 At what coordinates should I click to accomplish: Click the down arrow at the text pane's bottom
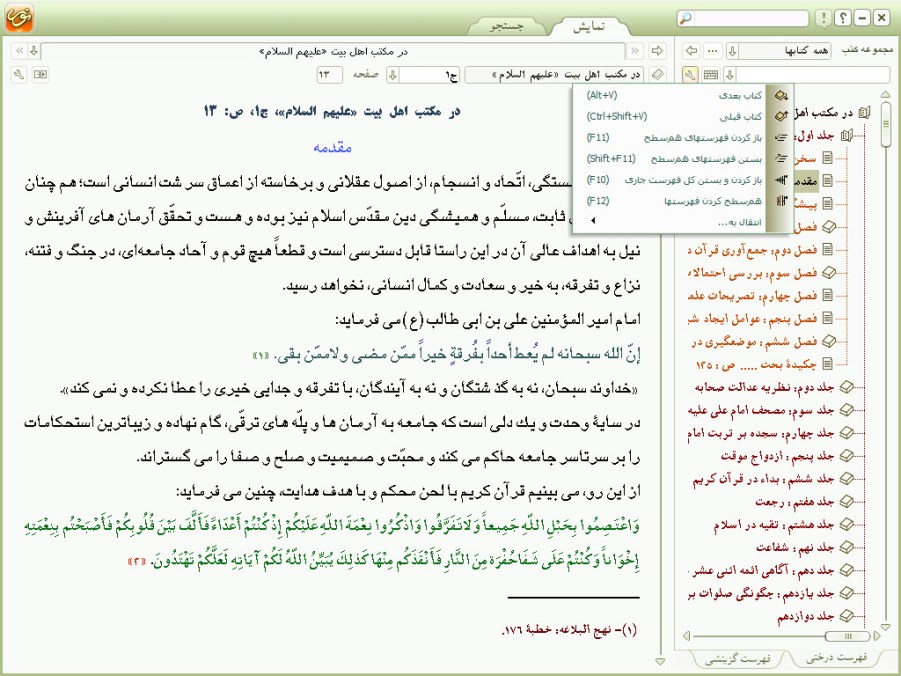tap(660, 662)
